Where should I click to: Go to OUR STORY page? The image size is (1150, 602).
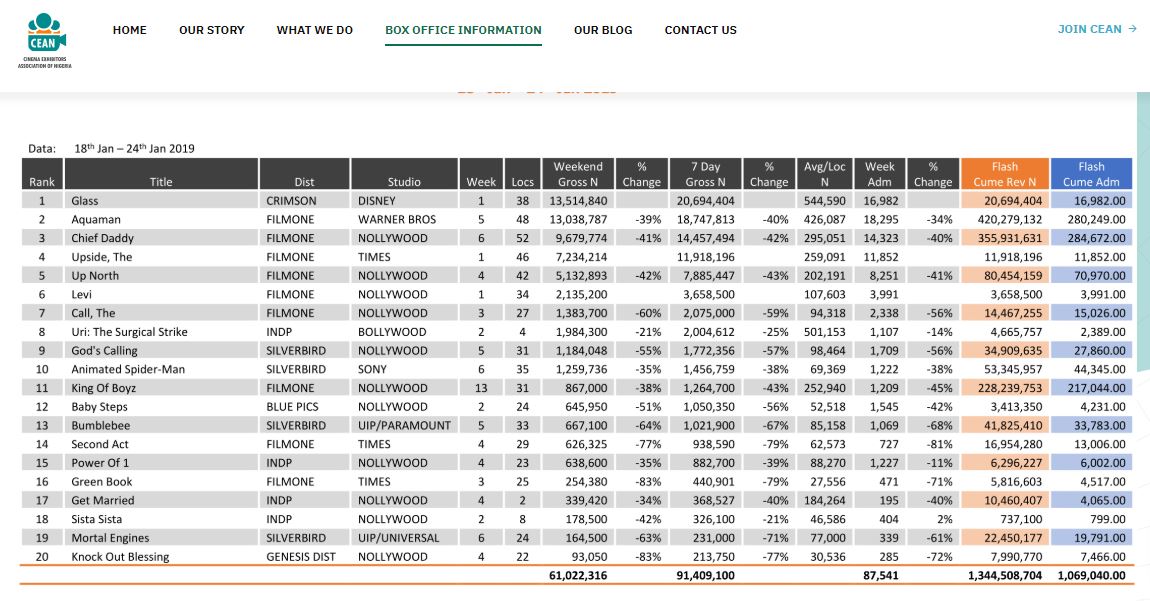point(212,30)
